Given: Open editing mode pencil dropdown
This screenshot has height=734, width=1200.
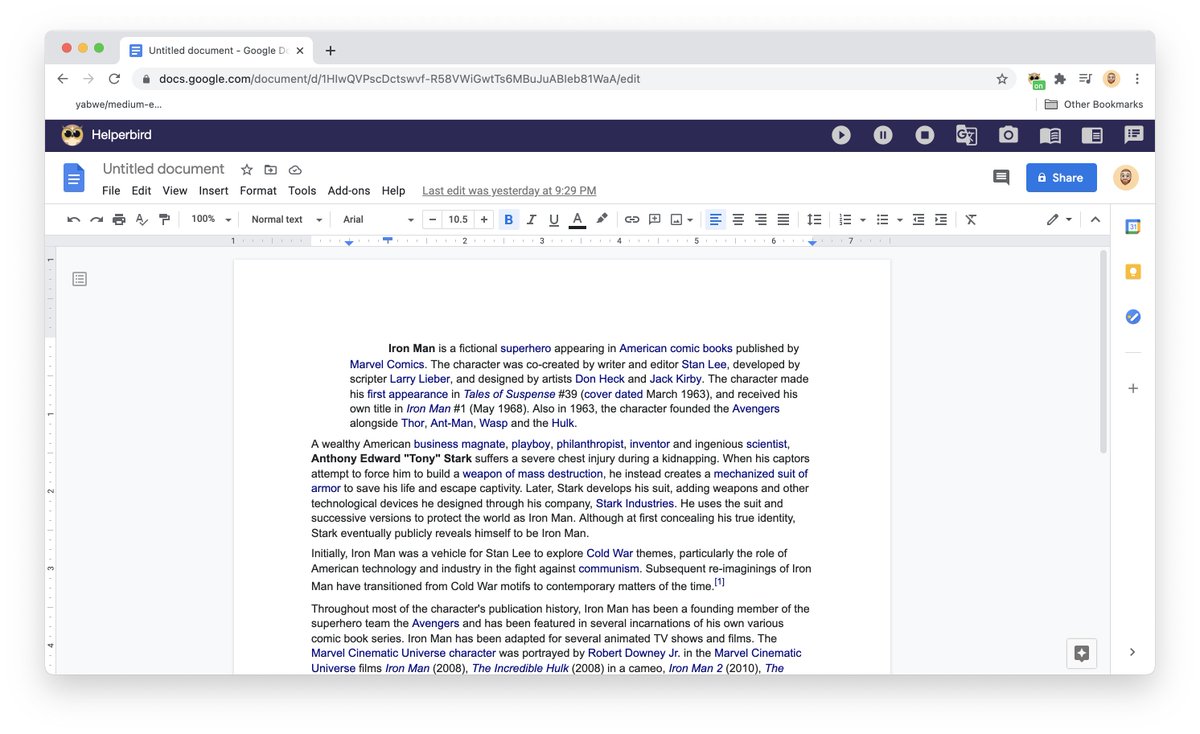Looking at the screenshot, I should click(1059, 220).
